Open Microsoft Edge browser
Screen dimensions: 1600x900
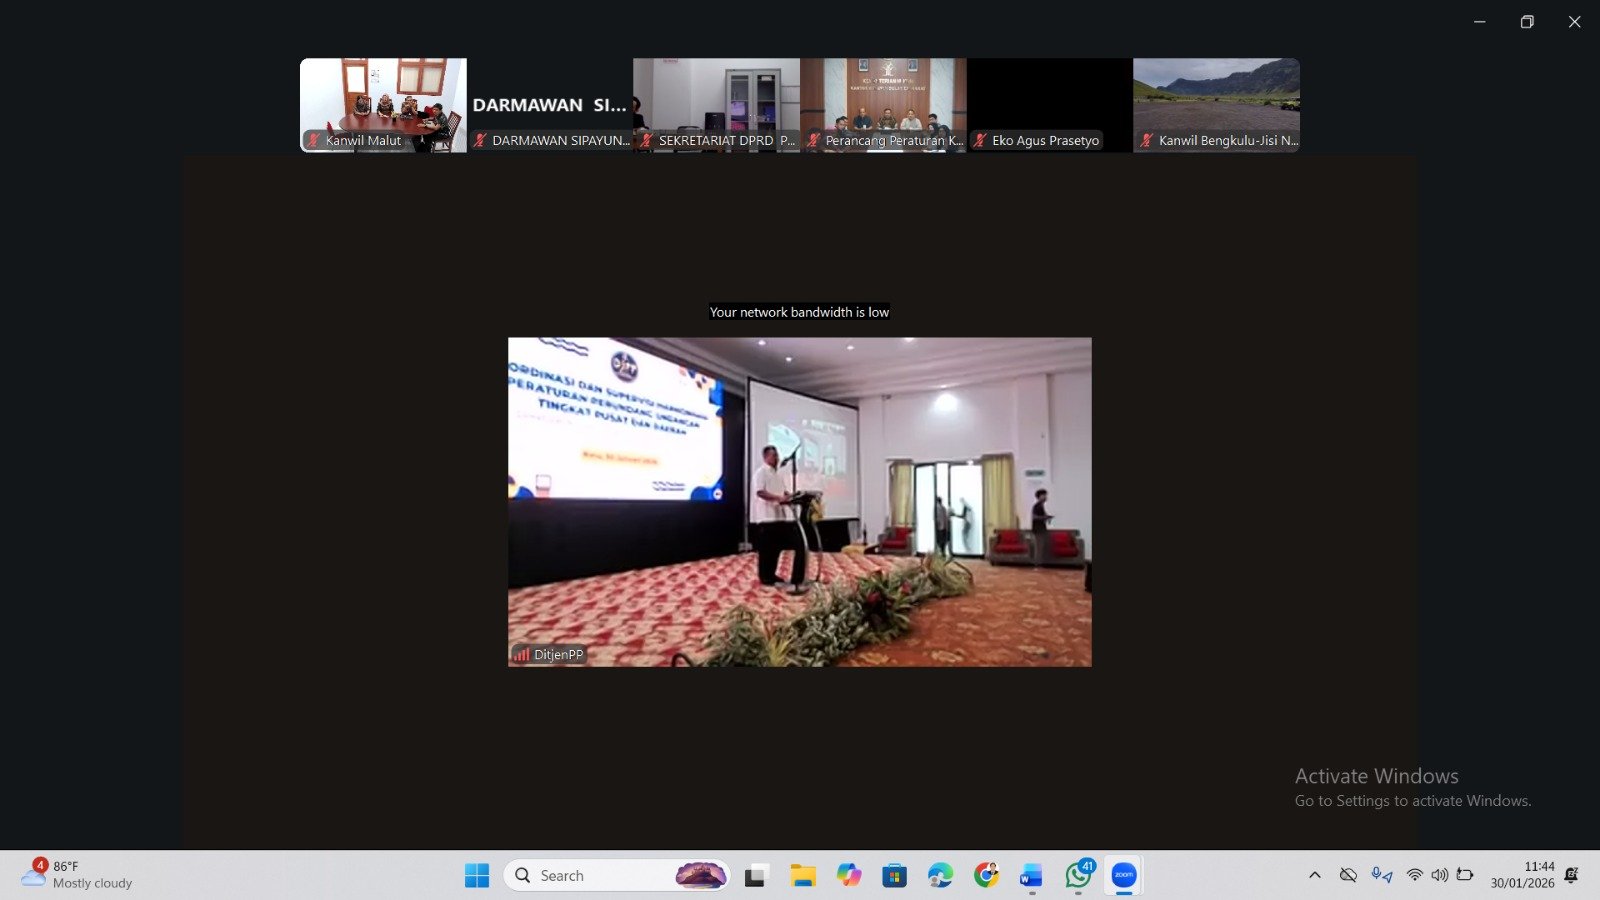(x=940, y=875)
